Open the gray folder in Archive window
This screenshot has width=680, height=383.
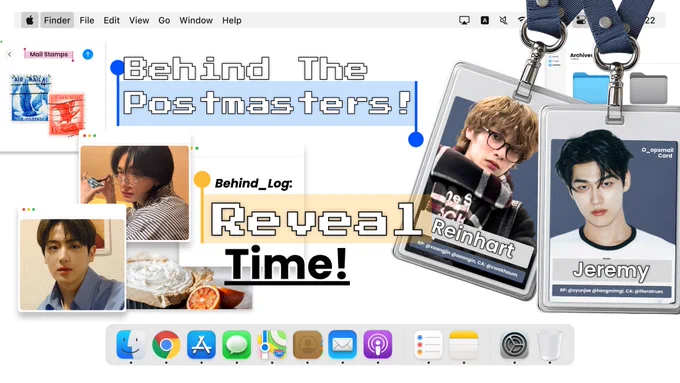648,88
